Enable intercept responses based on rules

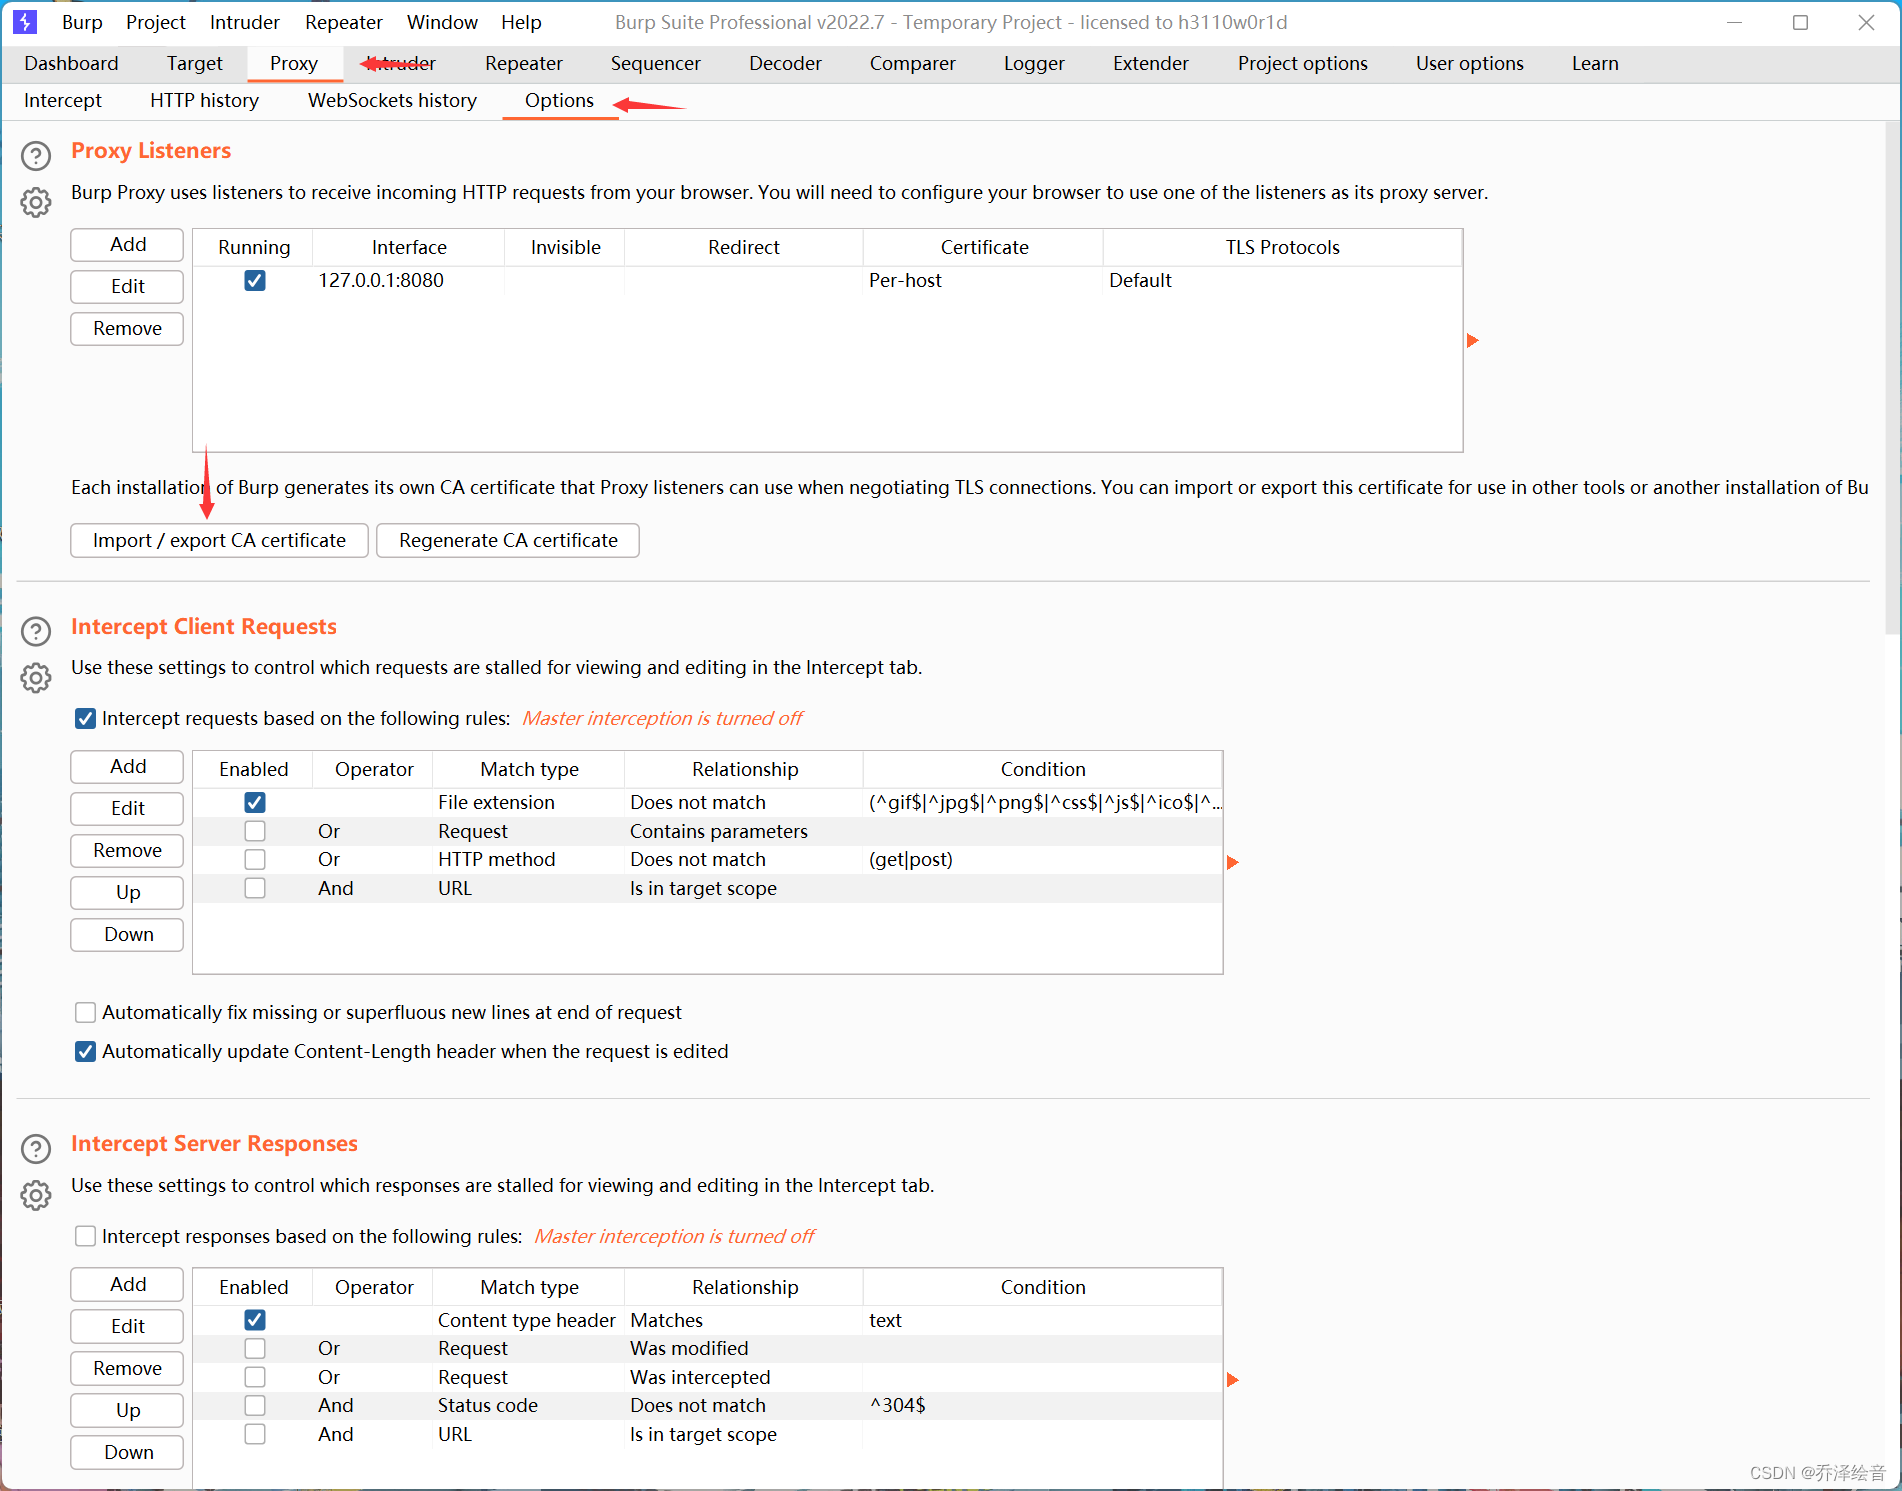(85, 1236)
